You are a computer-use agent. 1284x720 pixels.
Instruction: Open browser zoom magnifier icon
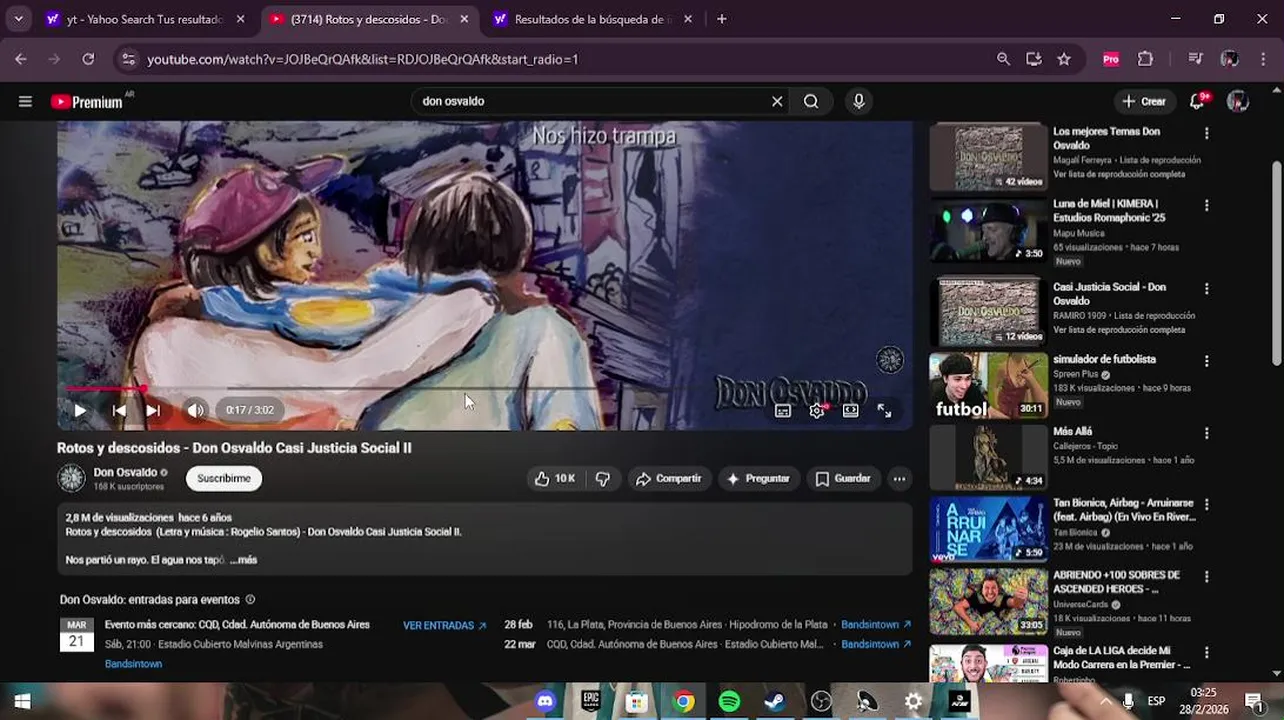pyautogui.click(x=1003, y=59)
